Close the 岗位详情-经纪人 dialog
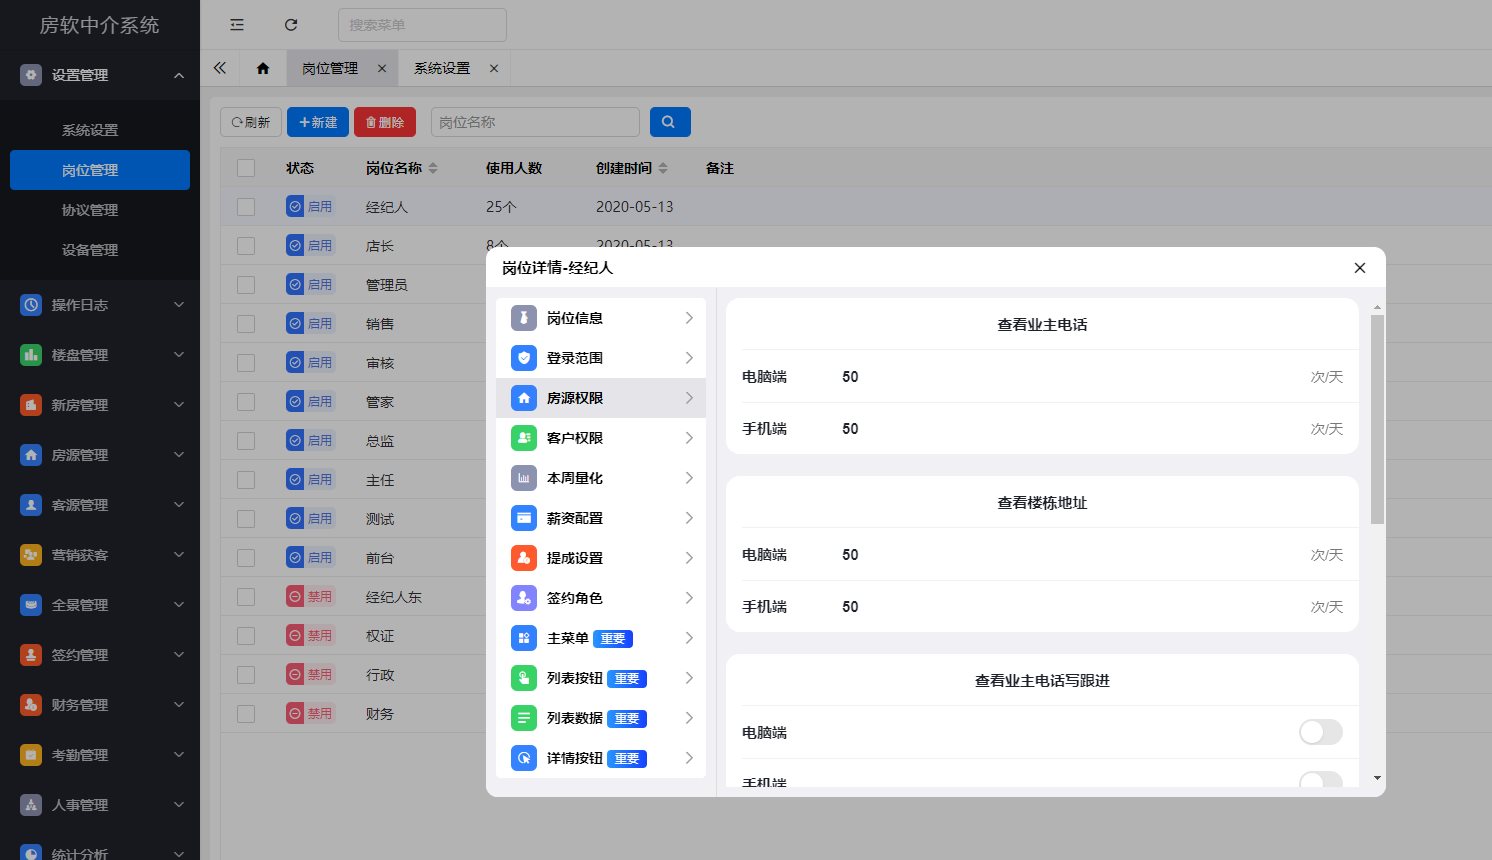Screen dimensions: 1492x860 coord(1359,268)
